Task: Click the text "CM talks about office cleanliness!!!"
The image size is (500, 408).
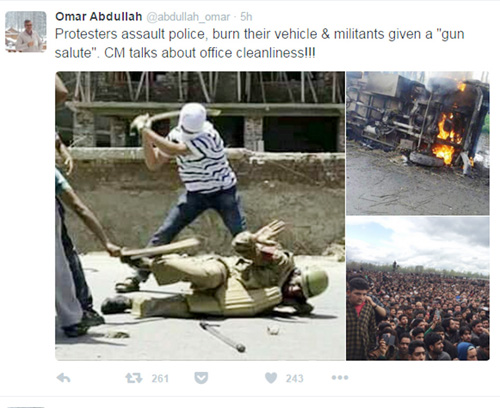Action: pyautogui.click(x=209, y=53)
